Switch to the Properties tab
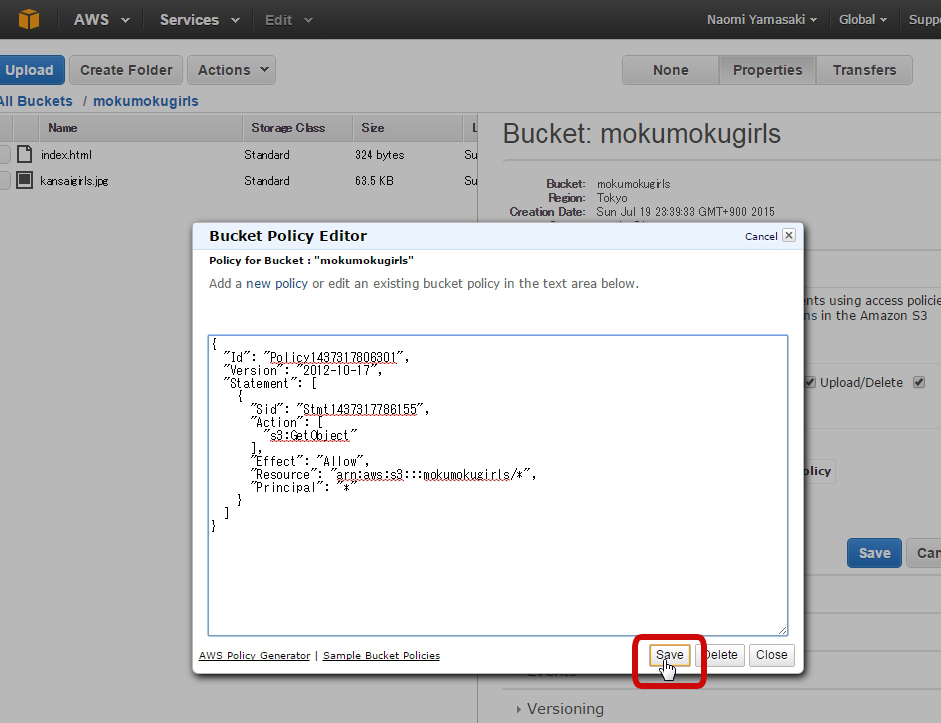This screenshot has width=941, height=723. point(767,70)
